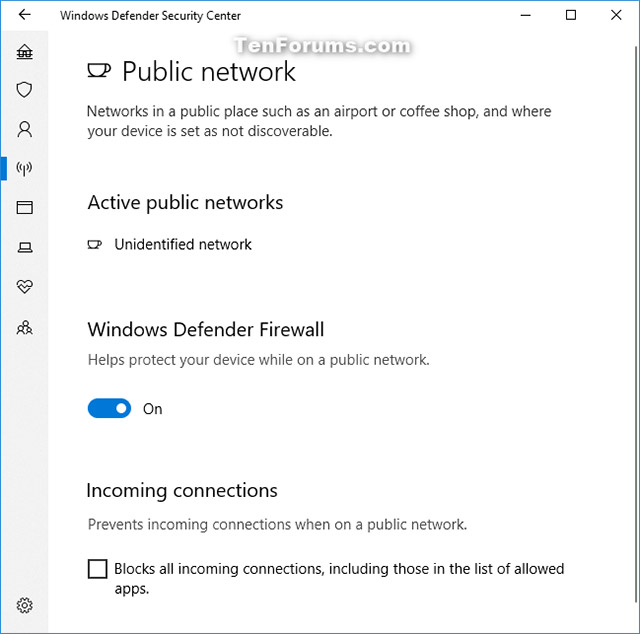Image resolution: width=640 pixels, height=634 pixels.
Task: Close the Windows Defender Security Center window
Action: click(616, 15)
